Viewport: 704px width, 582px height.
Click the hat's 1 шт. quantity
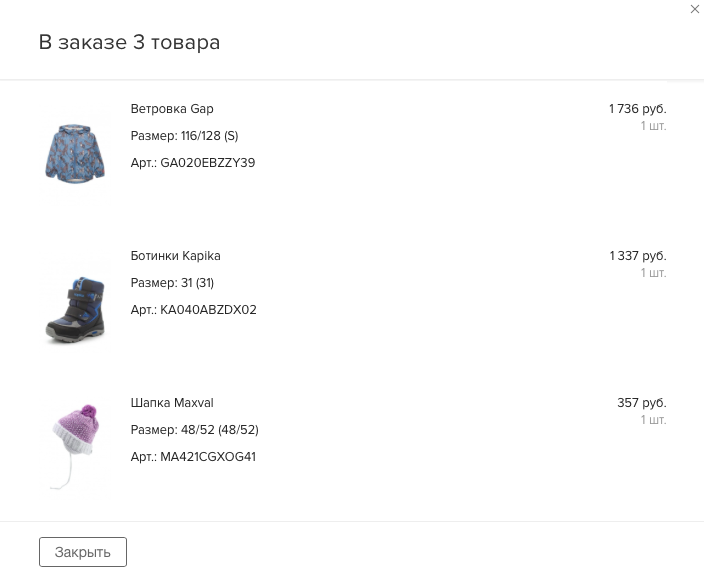[653, 420]
